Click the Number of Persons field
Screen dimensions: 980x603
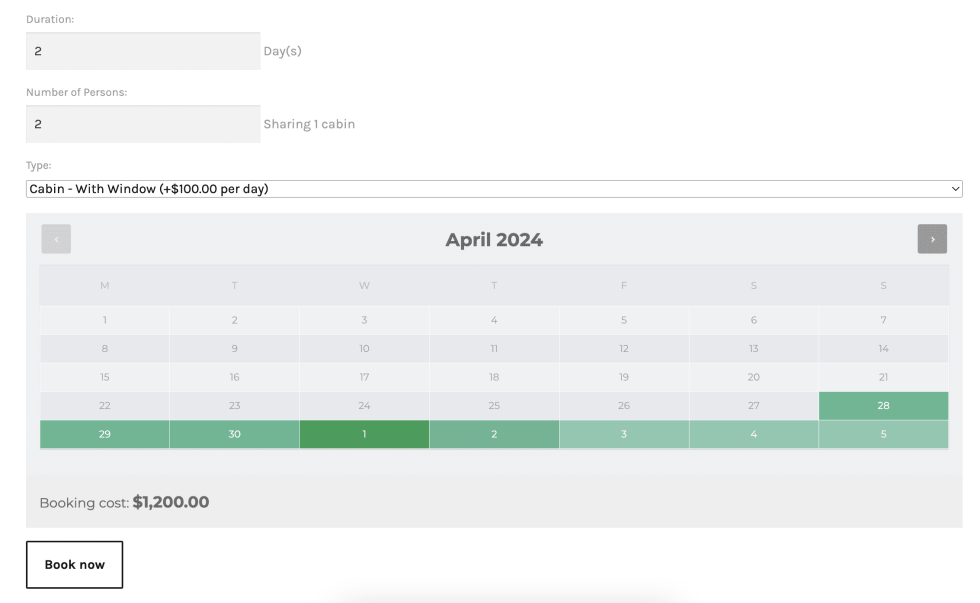coord(143,124)
